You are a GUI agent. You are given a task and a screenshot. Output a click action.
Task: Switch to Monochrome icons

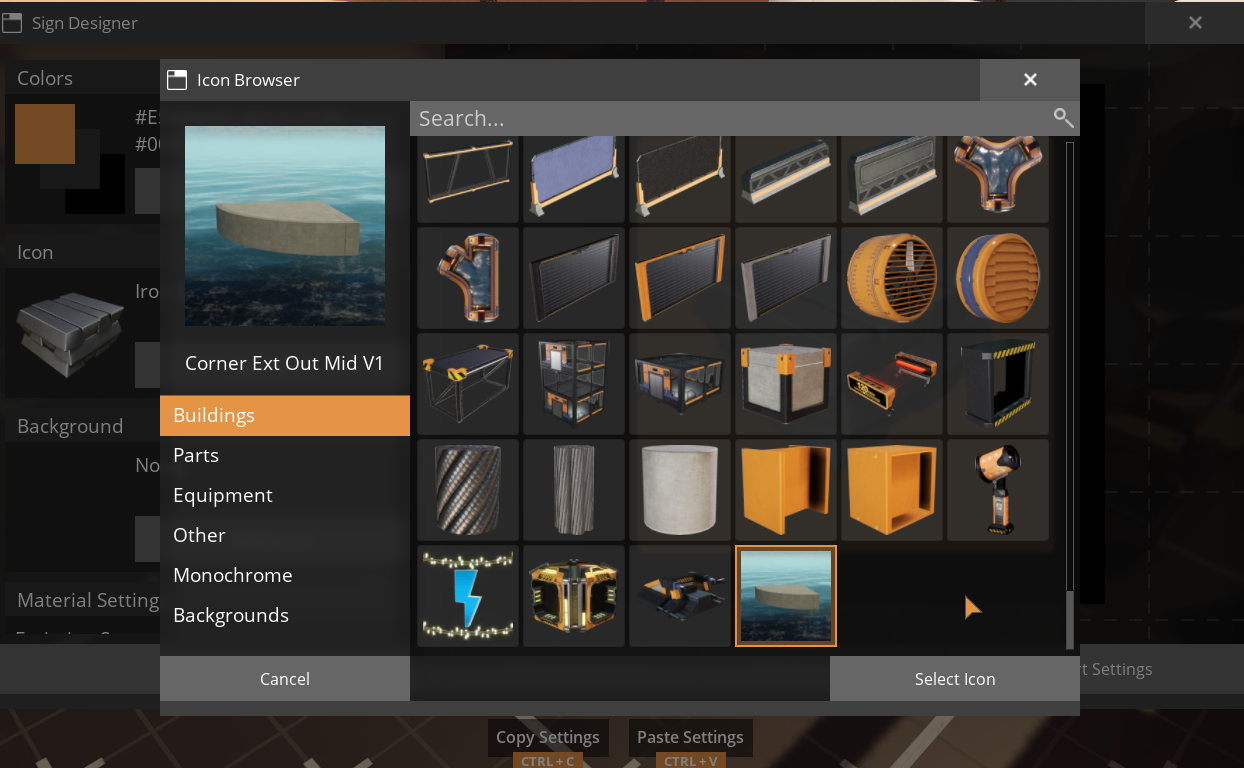click(x=285, y=575)
